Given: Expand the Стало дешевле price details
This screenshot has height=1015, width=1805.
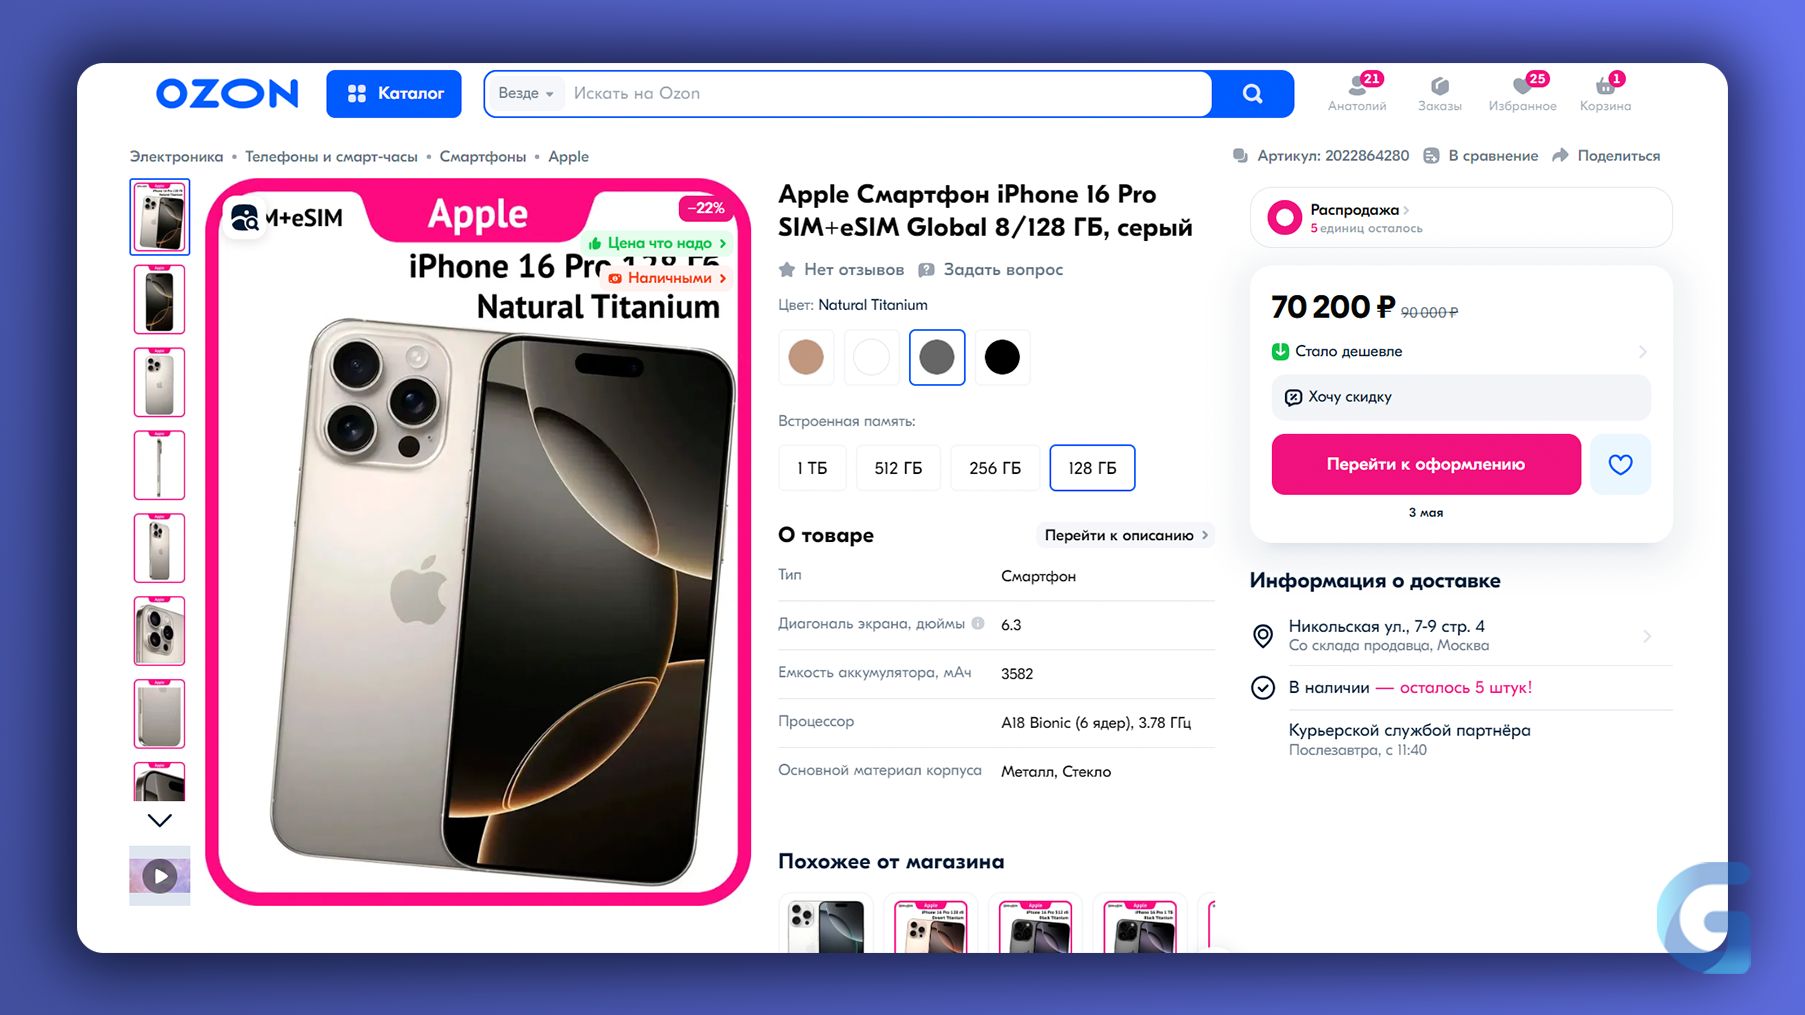Looking at the screenshot, I should tap(1460, 352).
